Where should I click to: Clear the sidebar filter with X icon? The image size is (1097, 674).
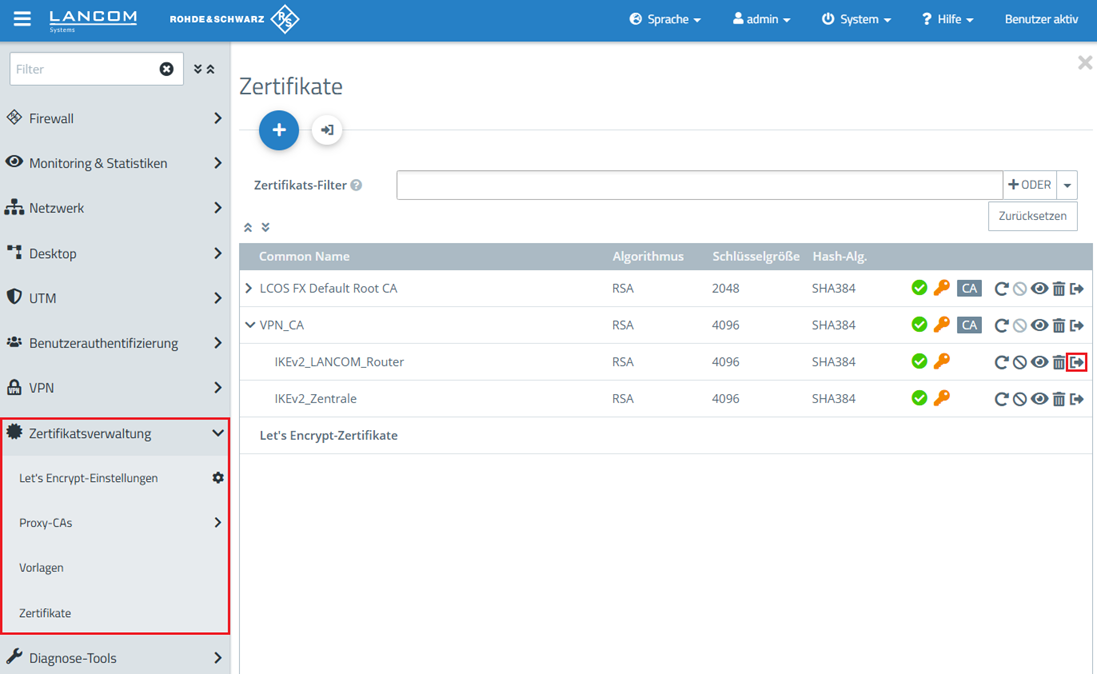point(167,69)
